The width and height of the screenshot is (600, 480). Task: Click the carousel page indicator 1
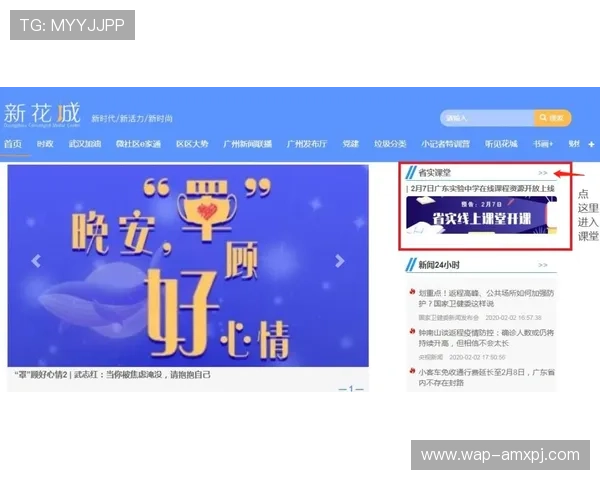click(x=351, y=389)
